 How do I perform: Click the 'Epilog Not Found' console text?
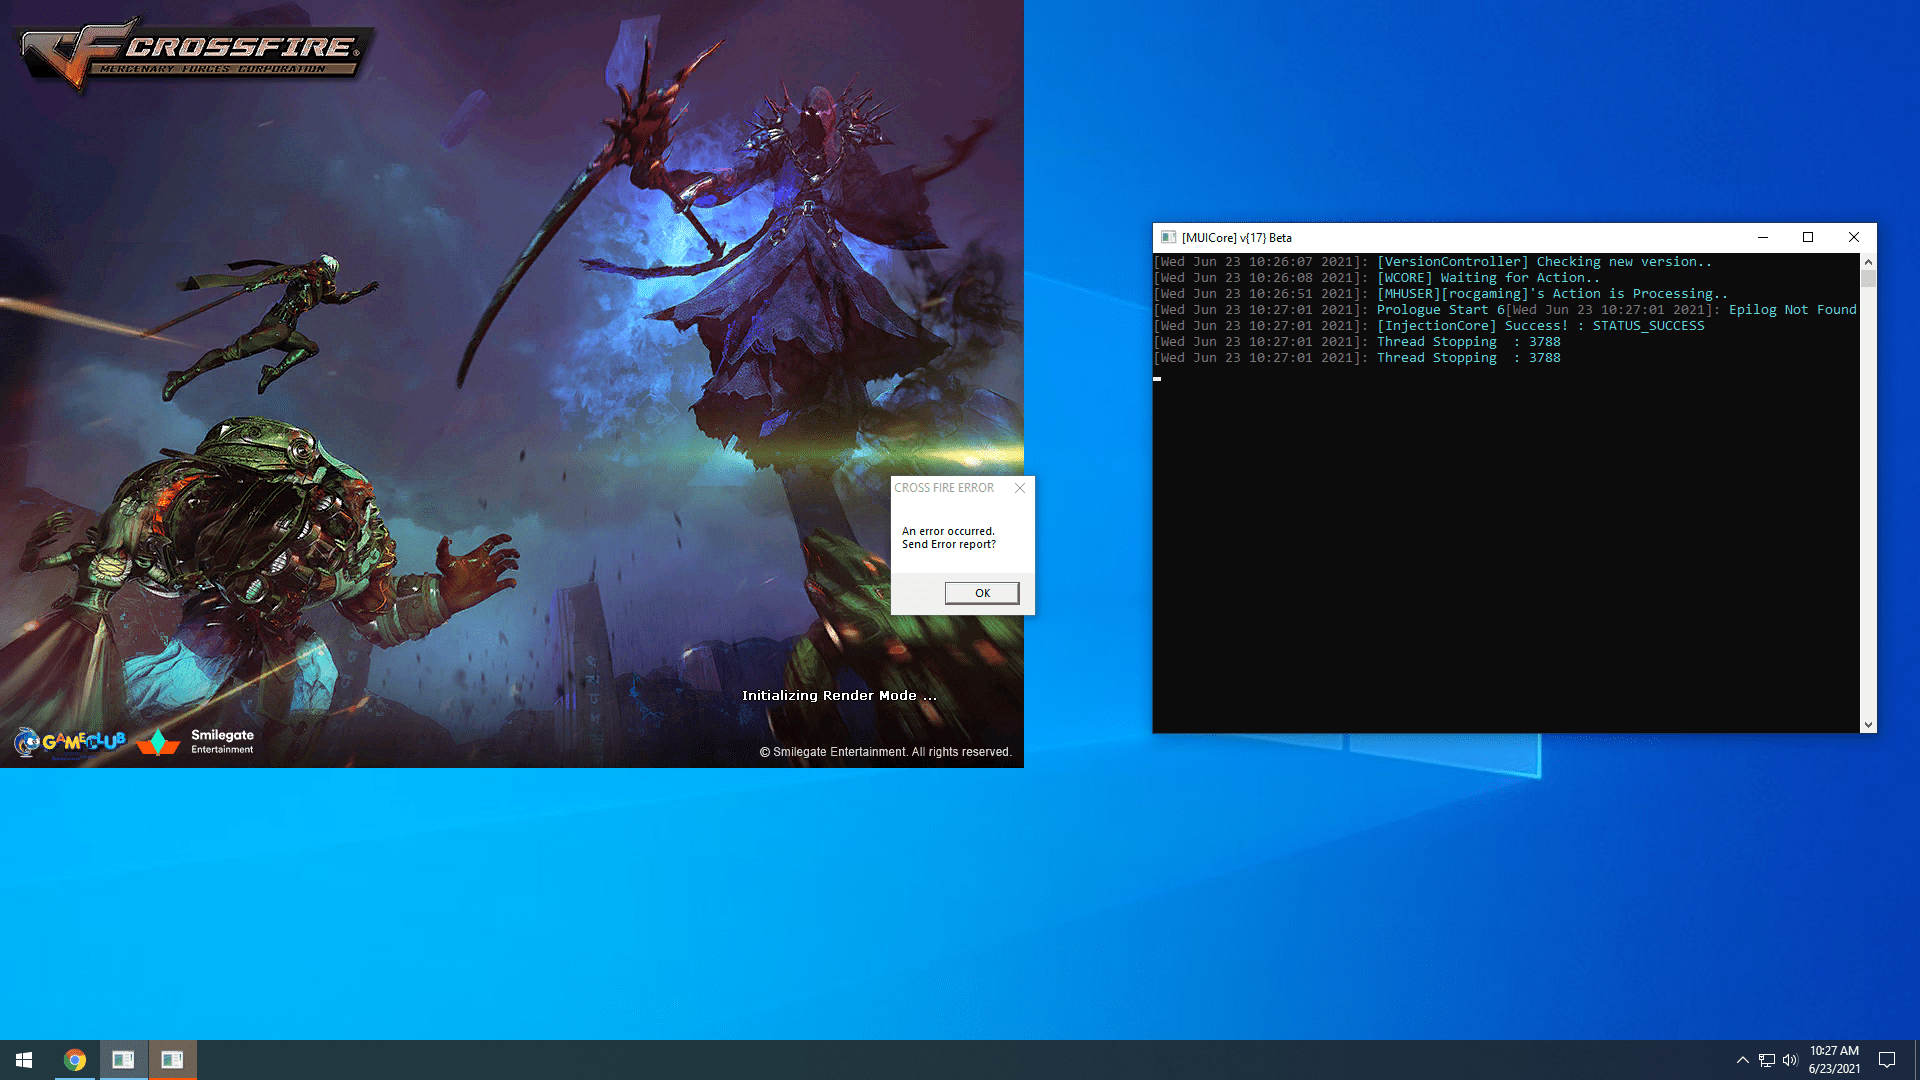point(1792,310)
